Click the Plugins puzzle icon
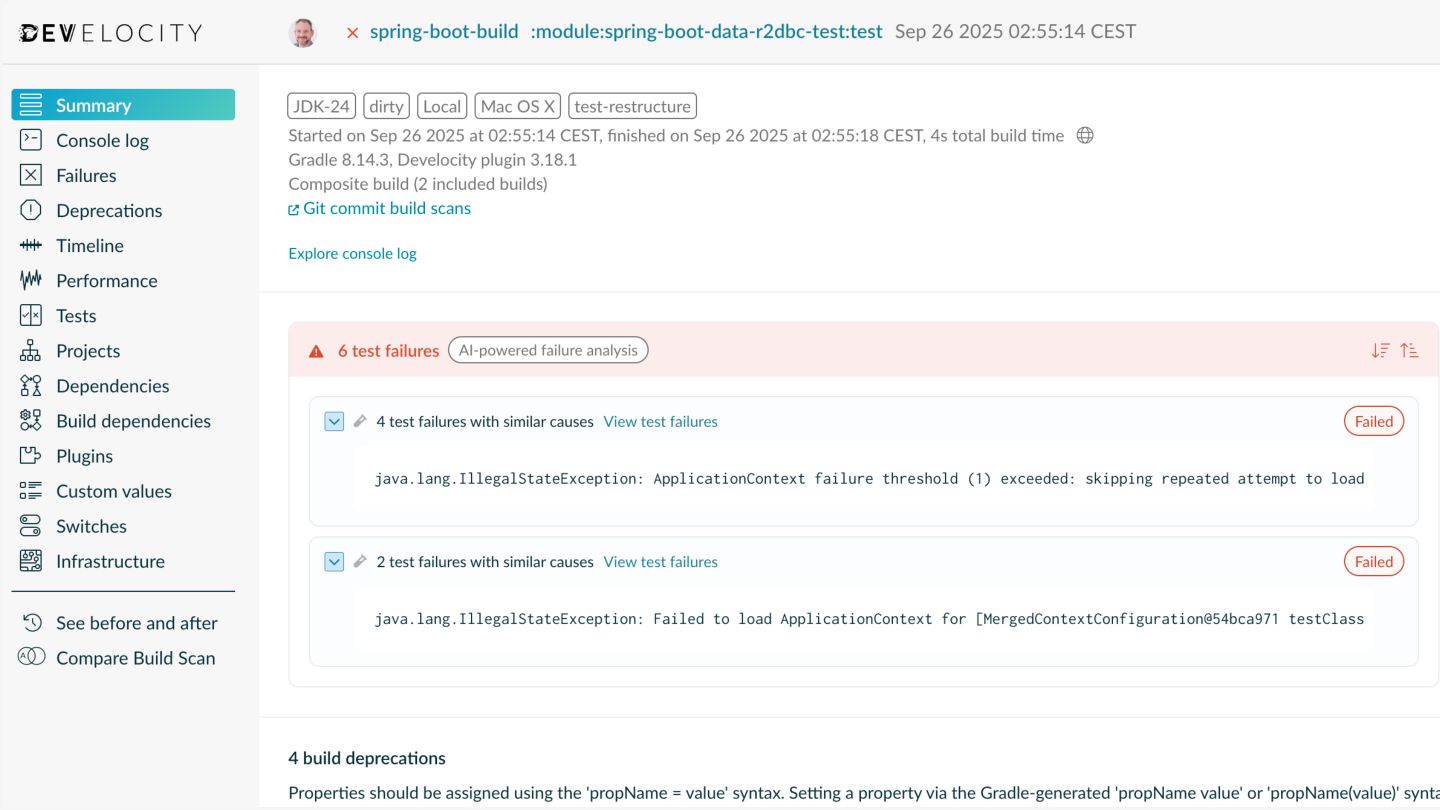The height and width of the screenshot is (810, 1440). coord(31,455)
